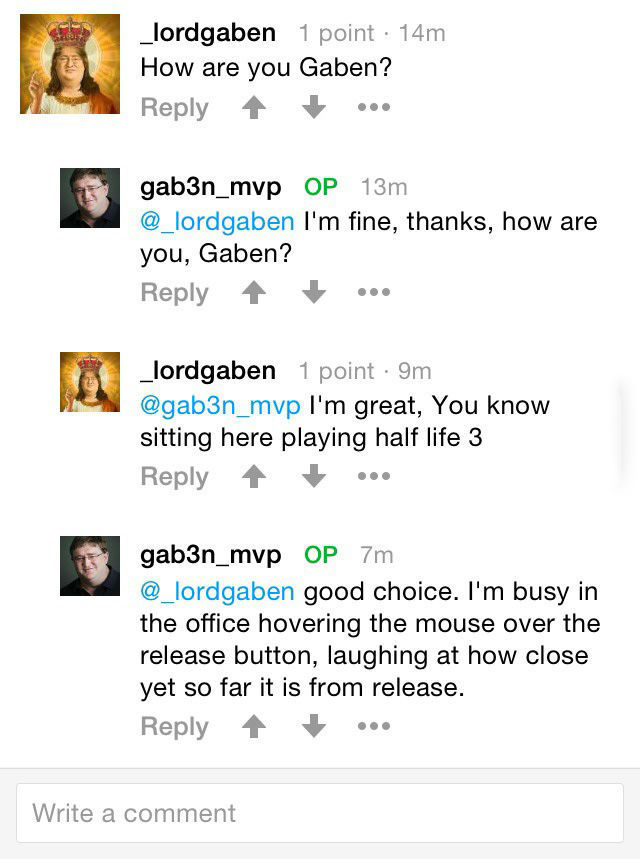
Task: Open more options on "half life 3" comment
Action: pos(374,477)
